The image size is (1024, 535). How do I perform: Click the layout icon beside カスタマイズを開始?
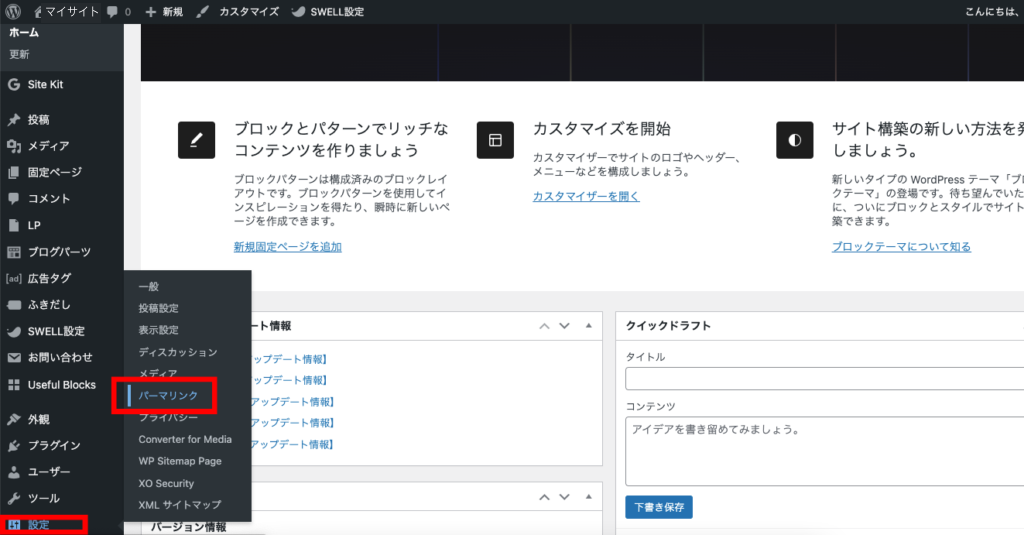click(495, 140)
